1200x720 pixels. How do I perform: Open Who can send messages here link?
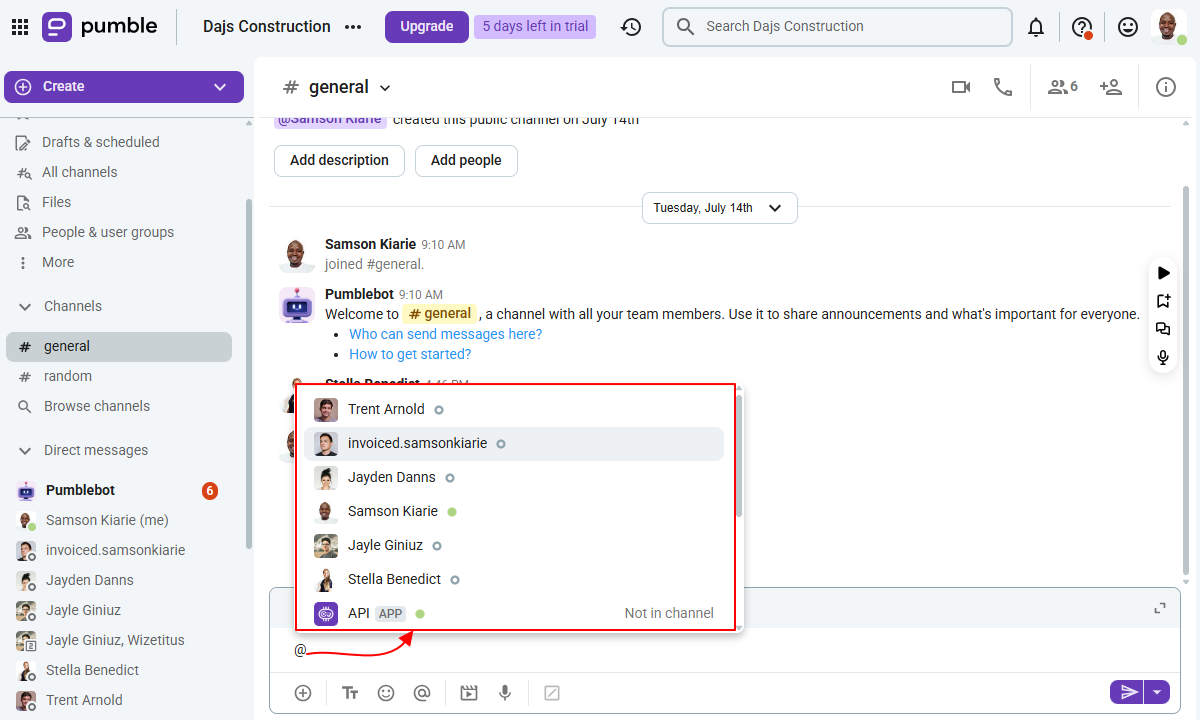[x=445, y=334]
